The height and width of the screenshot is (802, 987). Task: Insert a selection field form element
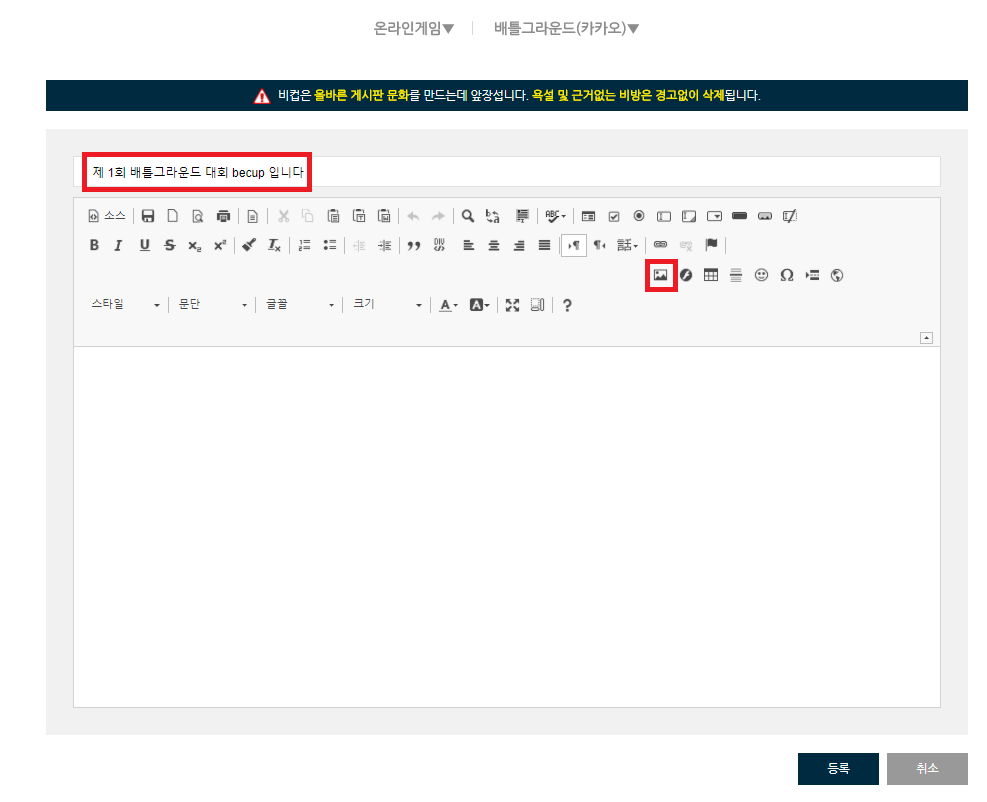pyautogui.click(x=714, y=216)
